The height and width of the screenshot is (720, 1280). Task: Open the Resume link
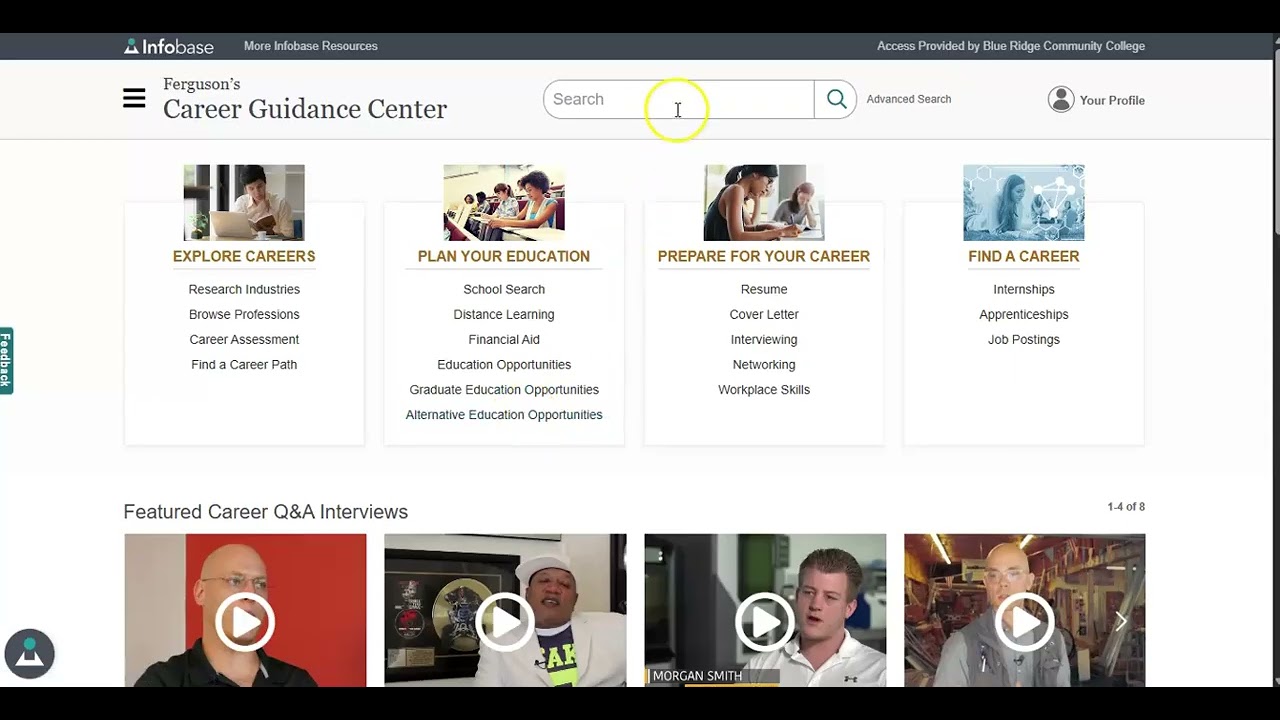click(x=764, y=289)
